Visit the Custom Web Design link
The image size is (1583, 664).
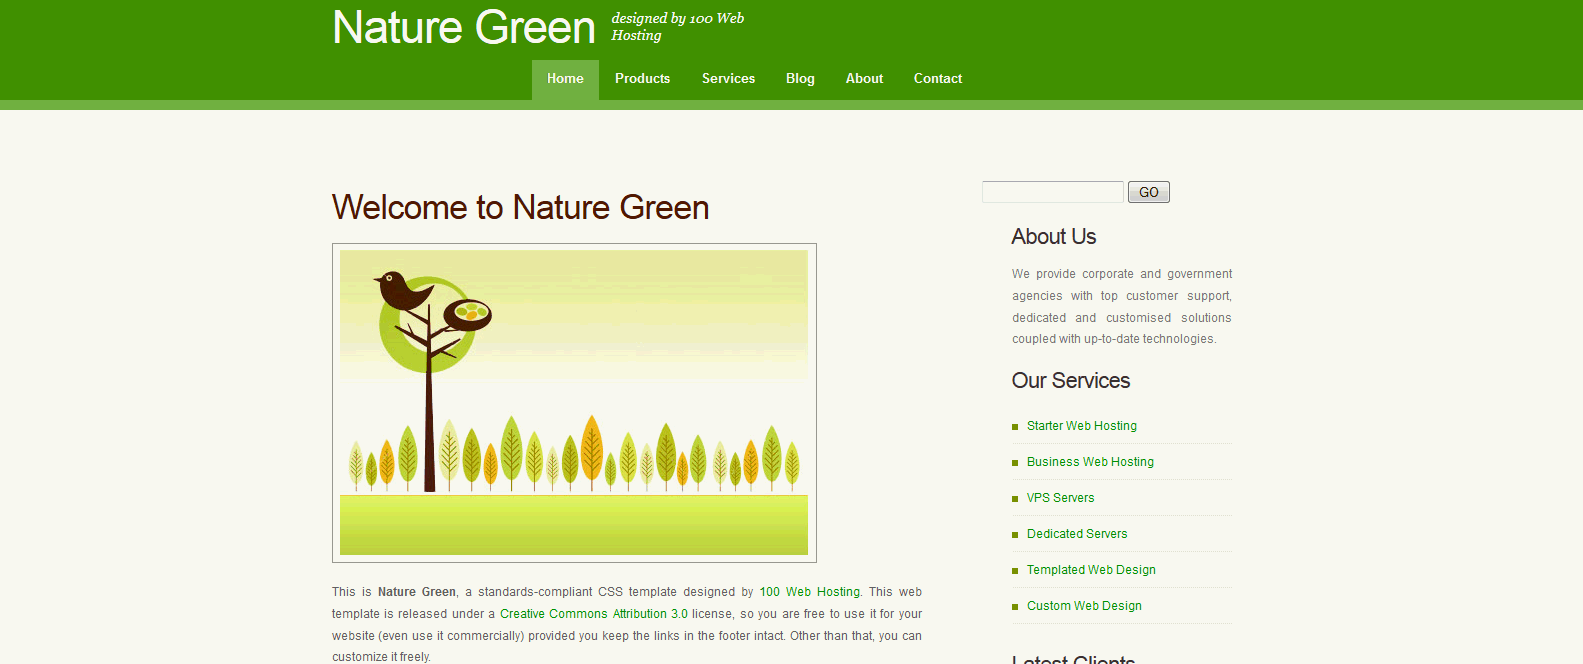point(1084,606)
